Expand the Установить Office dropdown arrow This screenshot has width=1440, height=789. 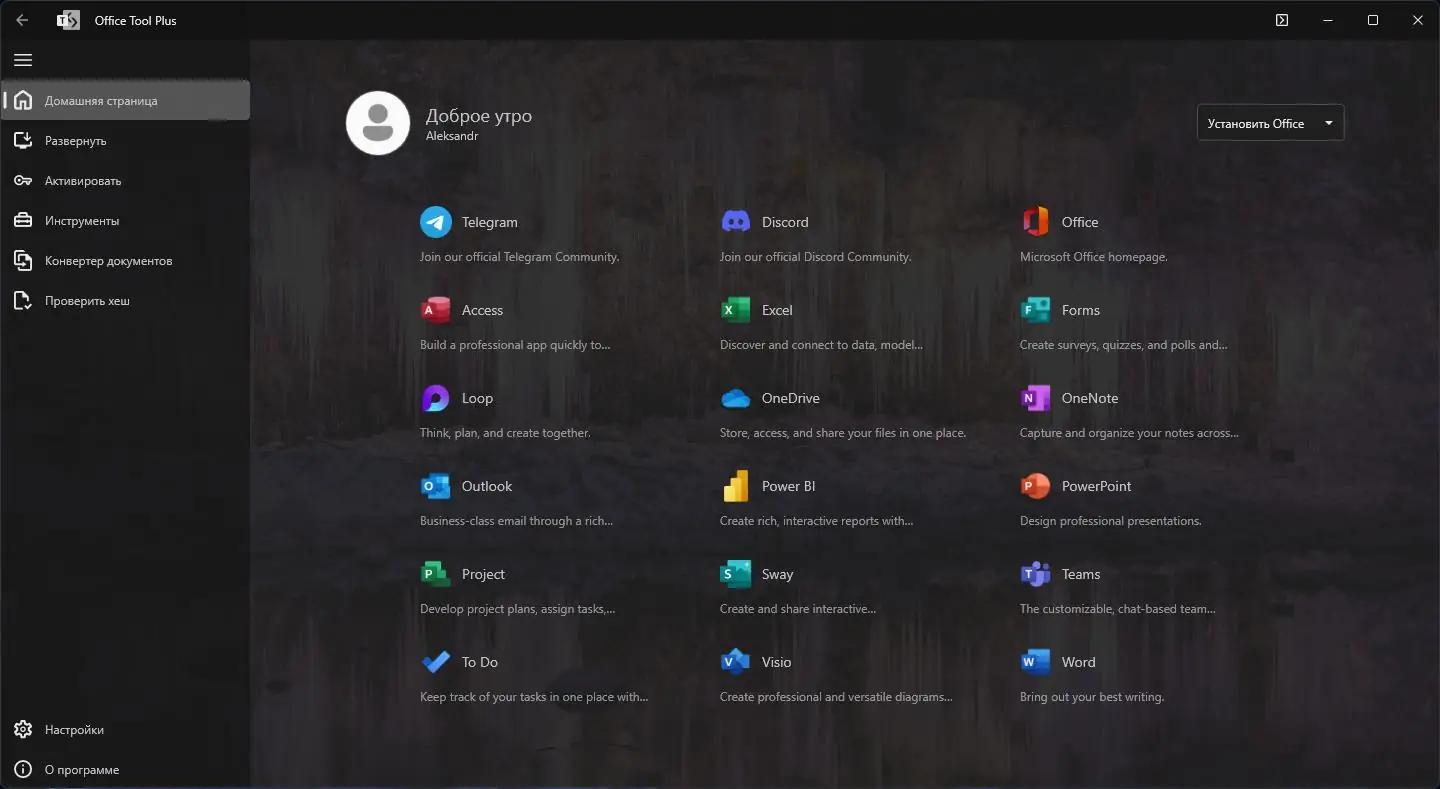tap(1329, 123)
